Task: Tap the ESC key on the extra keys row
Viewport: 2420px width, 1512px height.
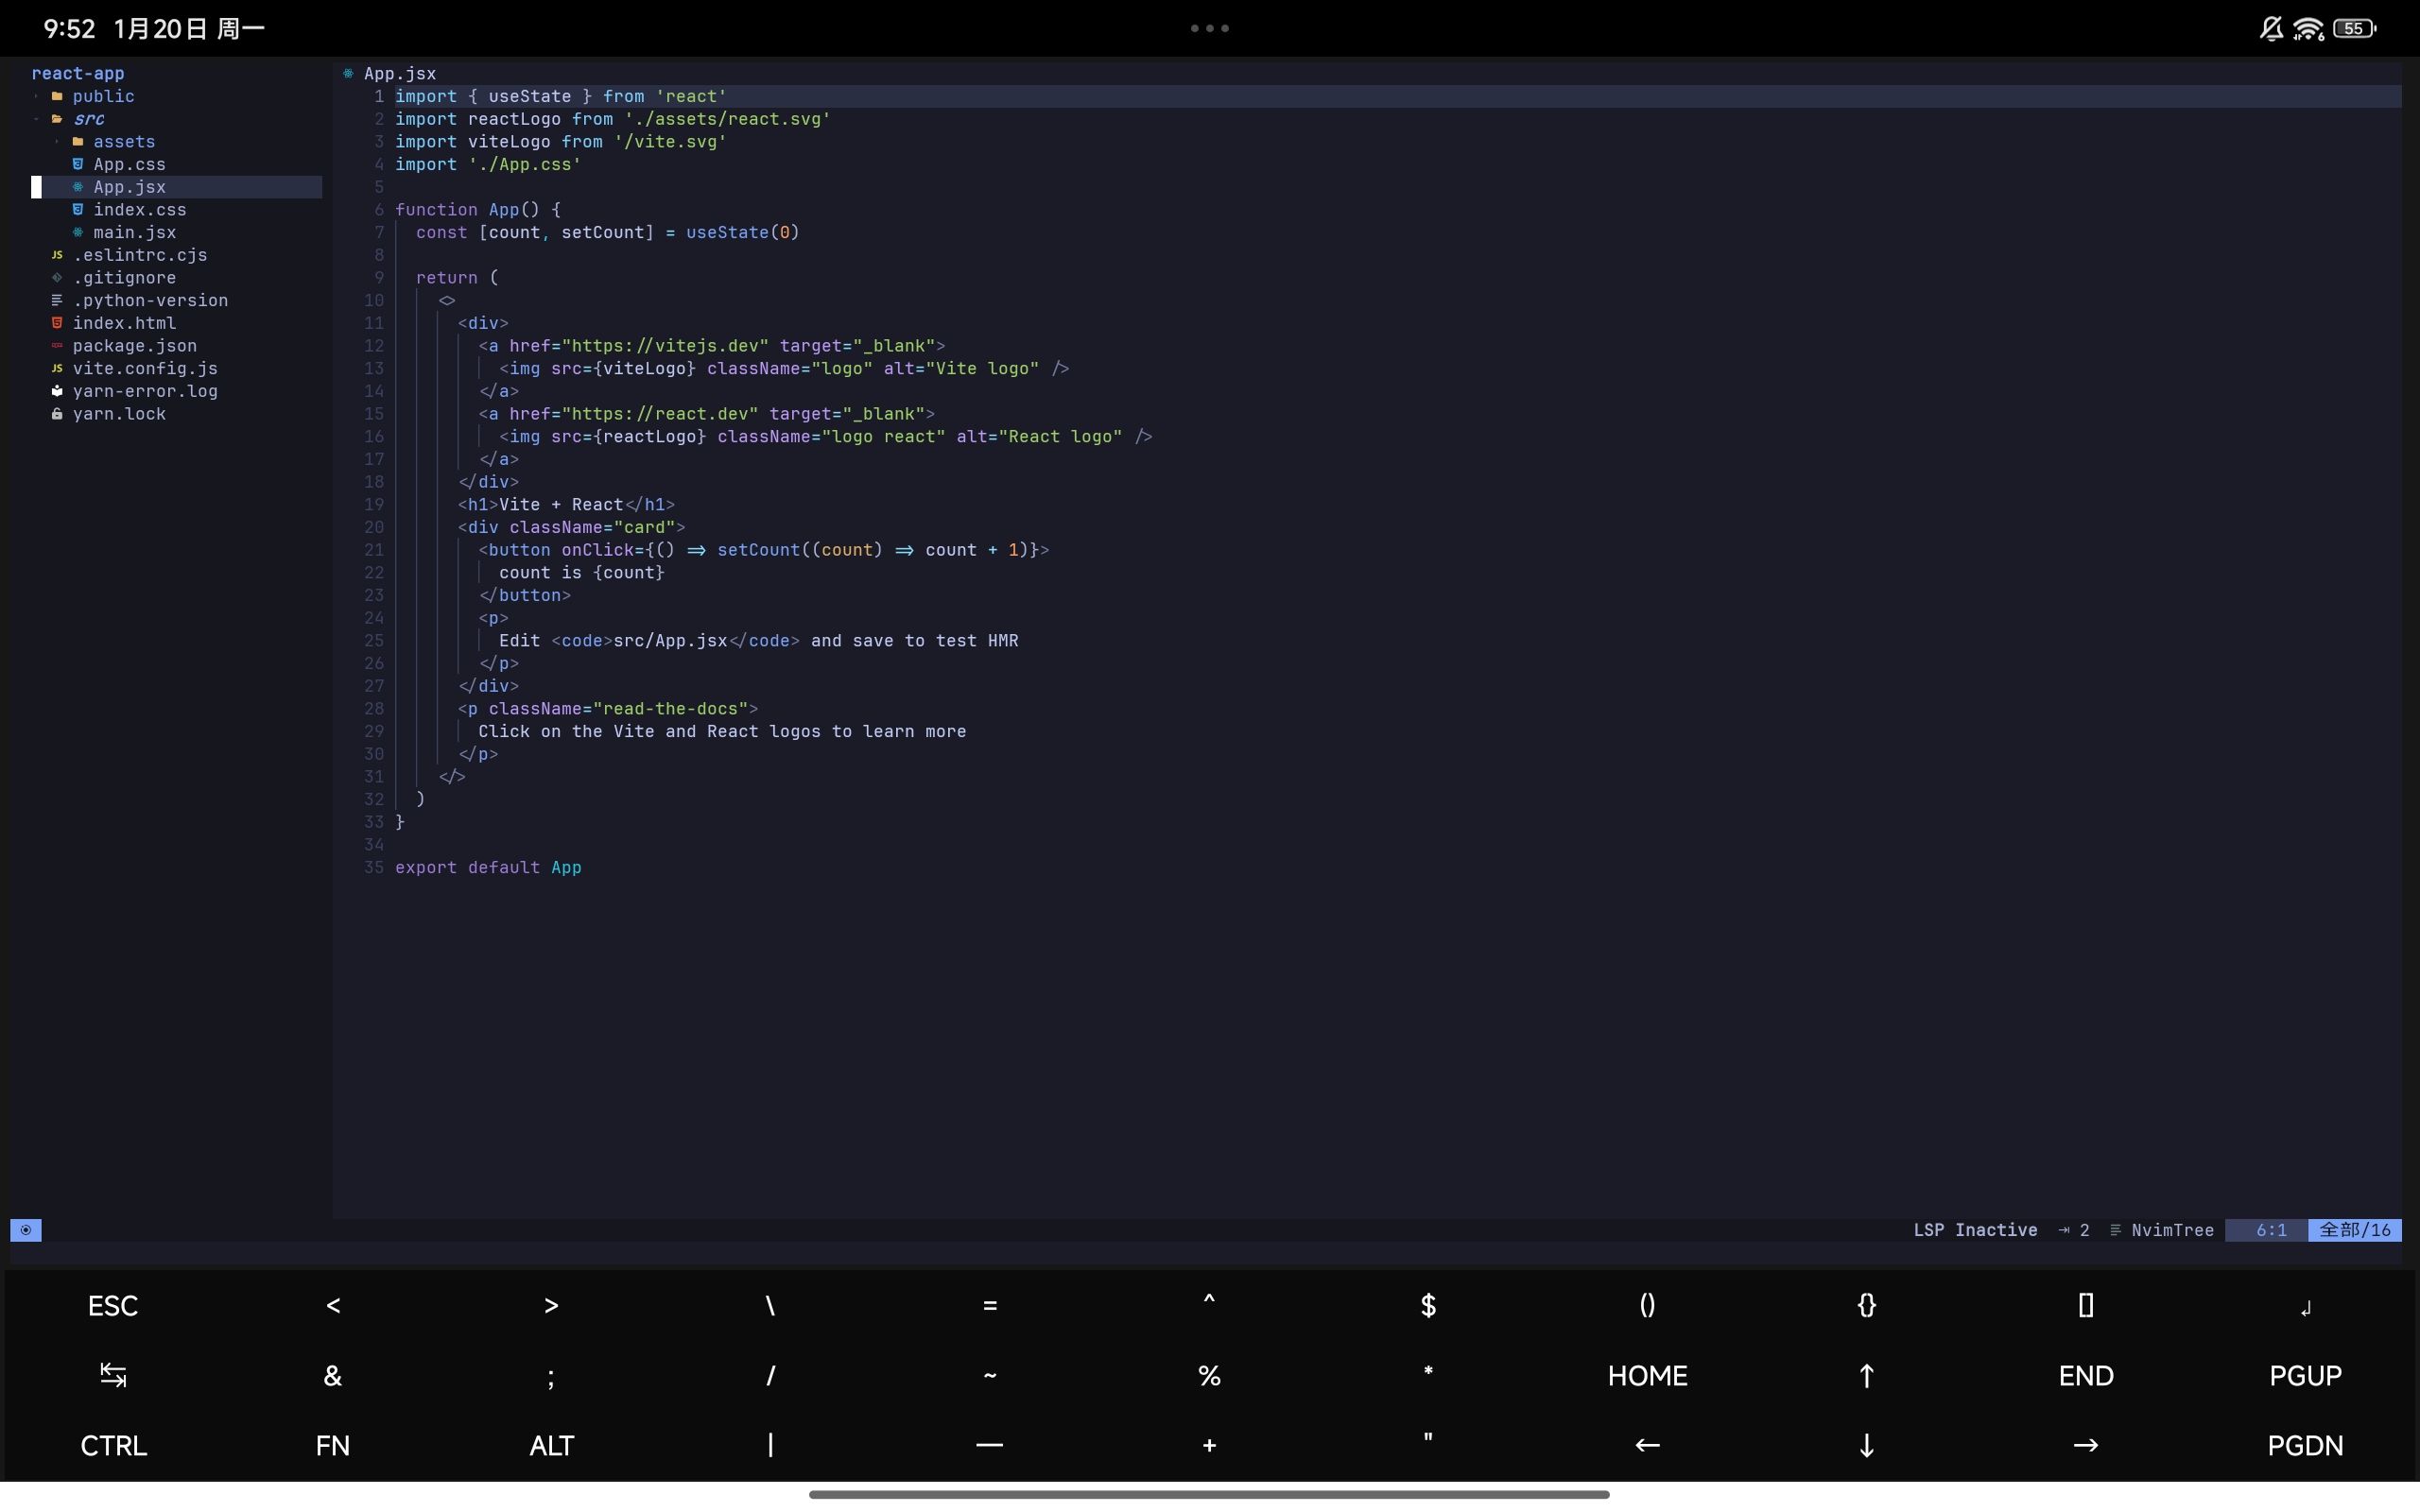Action: point(113,1305)
